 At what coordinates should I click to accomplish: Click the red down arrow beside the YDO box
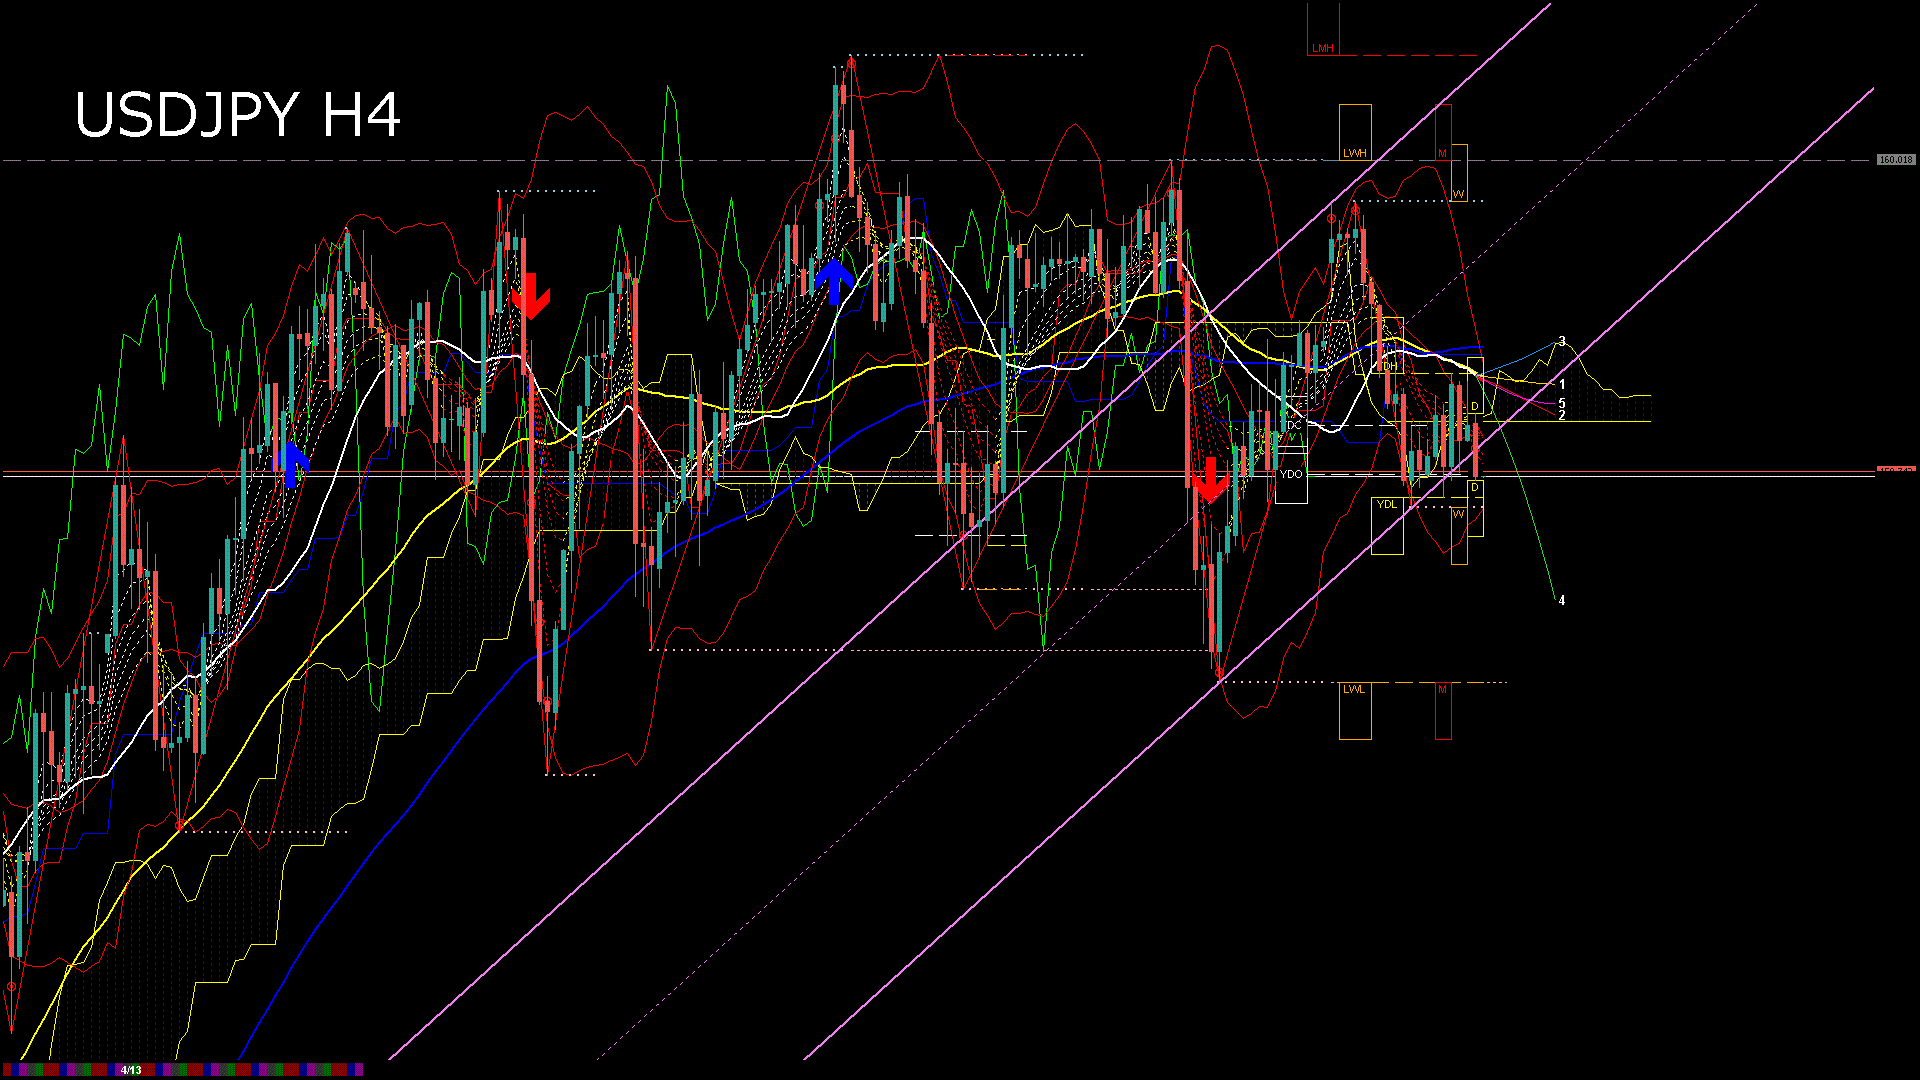coord(1210,481)
